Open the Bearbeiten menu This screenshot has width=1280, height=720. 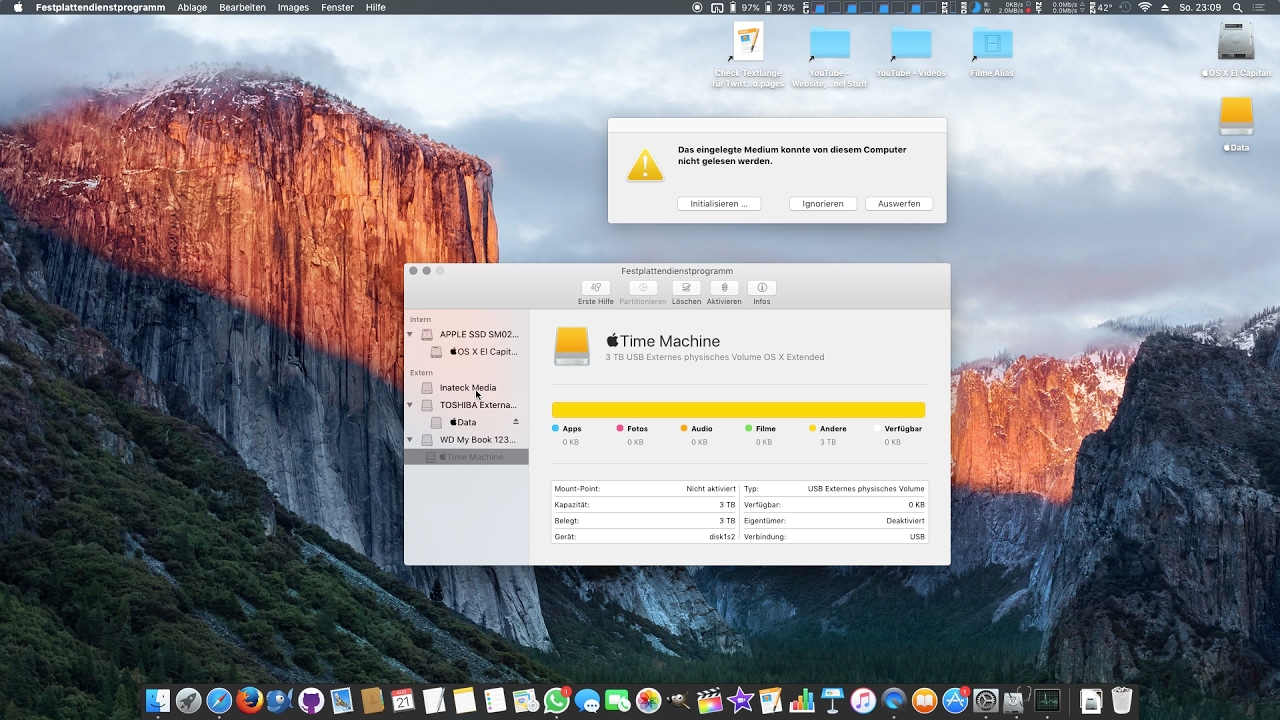coord(242,7)
